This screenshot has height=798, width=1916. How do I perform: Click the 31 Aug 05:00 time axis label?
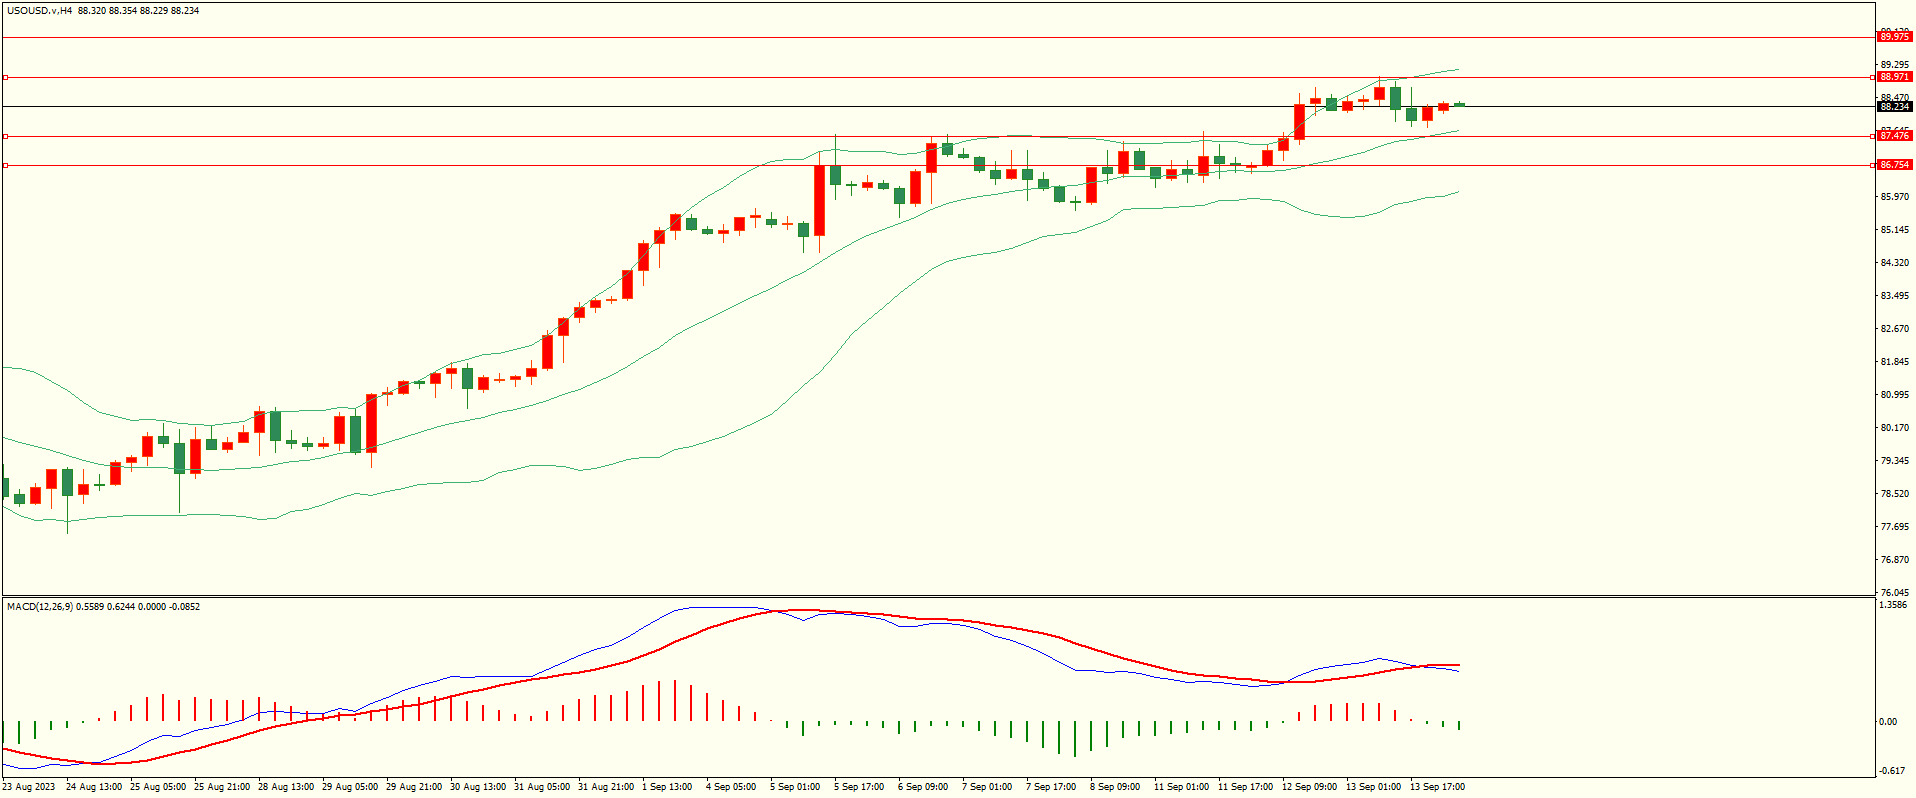542,787
